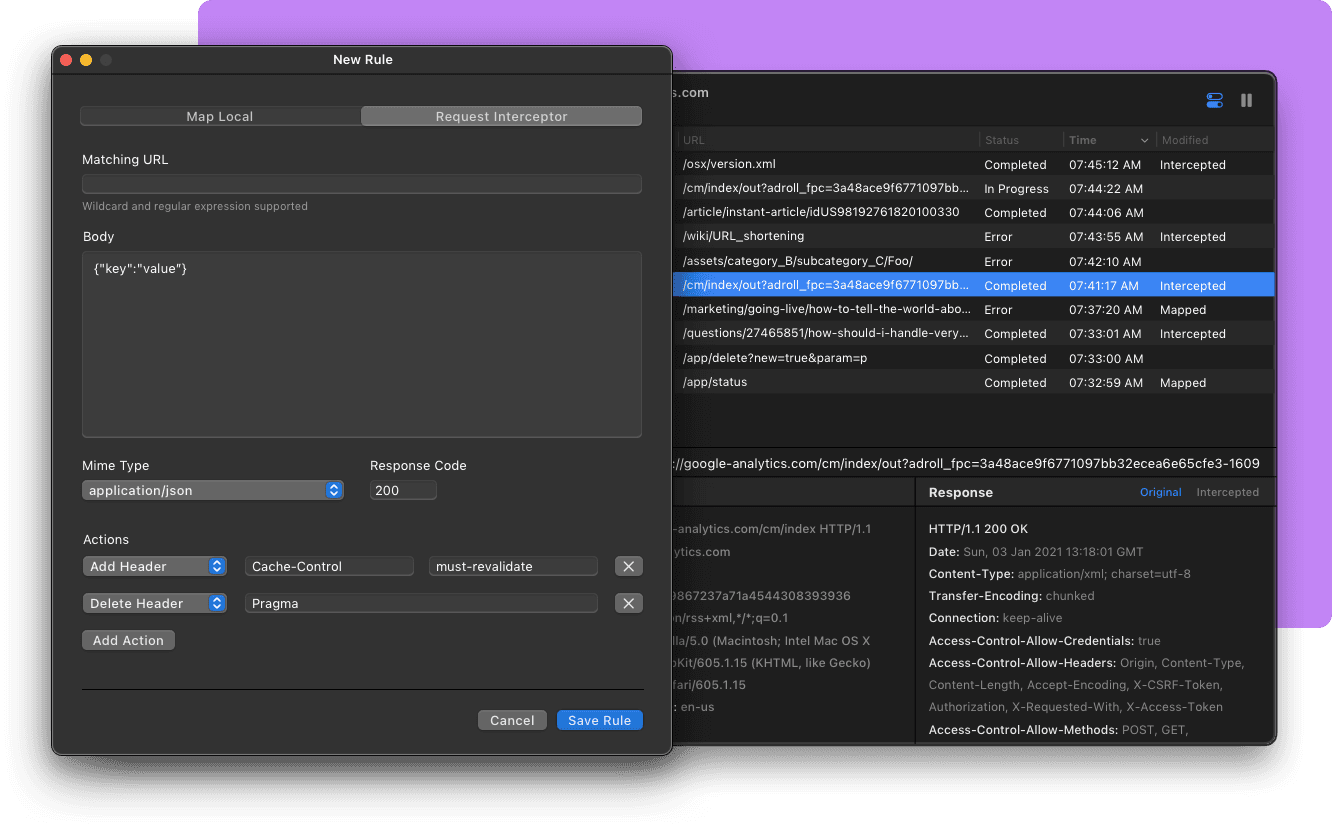Click the blue rules toggle icon in toolbar
The width and height of the screenshot is (1332, 826).
[x=1214, y=100]
